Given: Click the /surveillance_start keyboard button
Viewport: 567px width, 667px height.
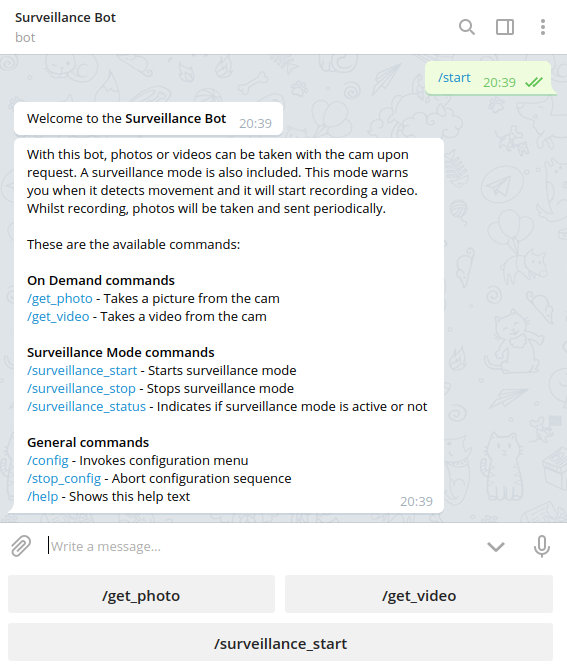Looking at the screenshot, I should coord(280,642).
